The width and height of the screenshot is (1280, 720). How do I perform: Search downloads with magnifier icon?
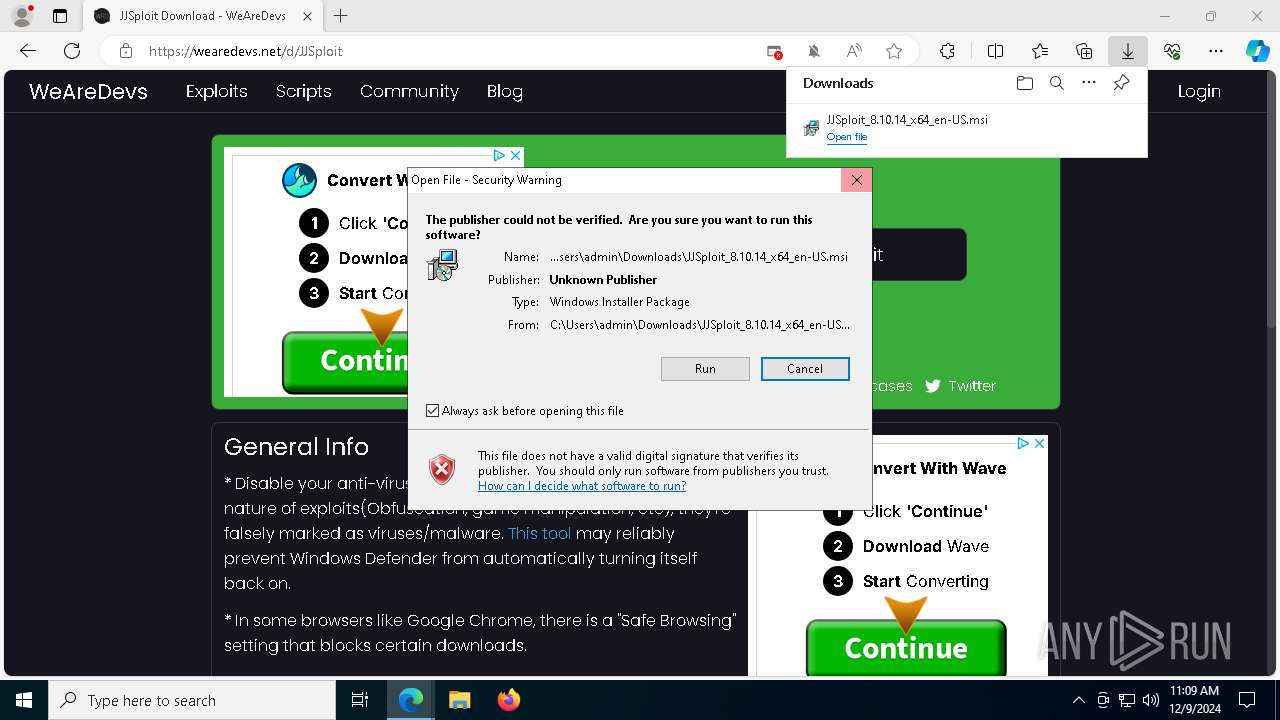click(x=1057, y=83)
